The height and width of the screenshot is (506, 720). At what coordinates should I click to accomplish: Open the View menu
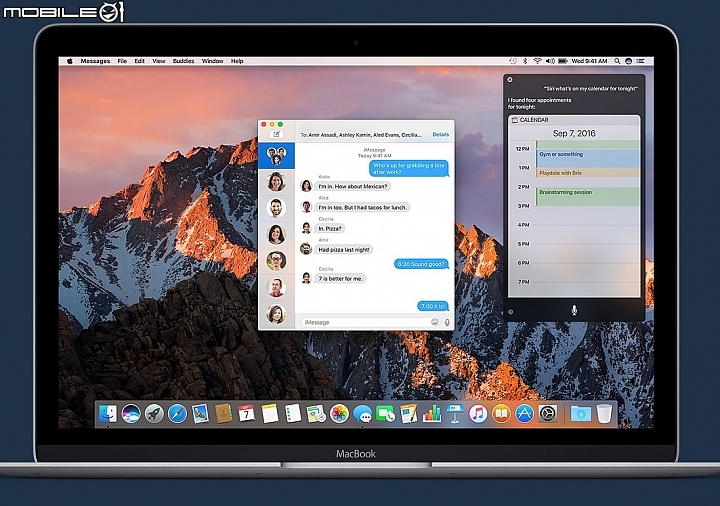[x=159, y=61]
